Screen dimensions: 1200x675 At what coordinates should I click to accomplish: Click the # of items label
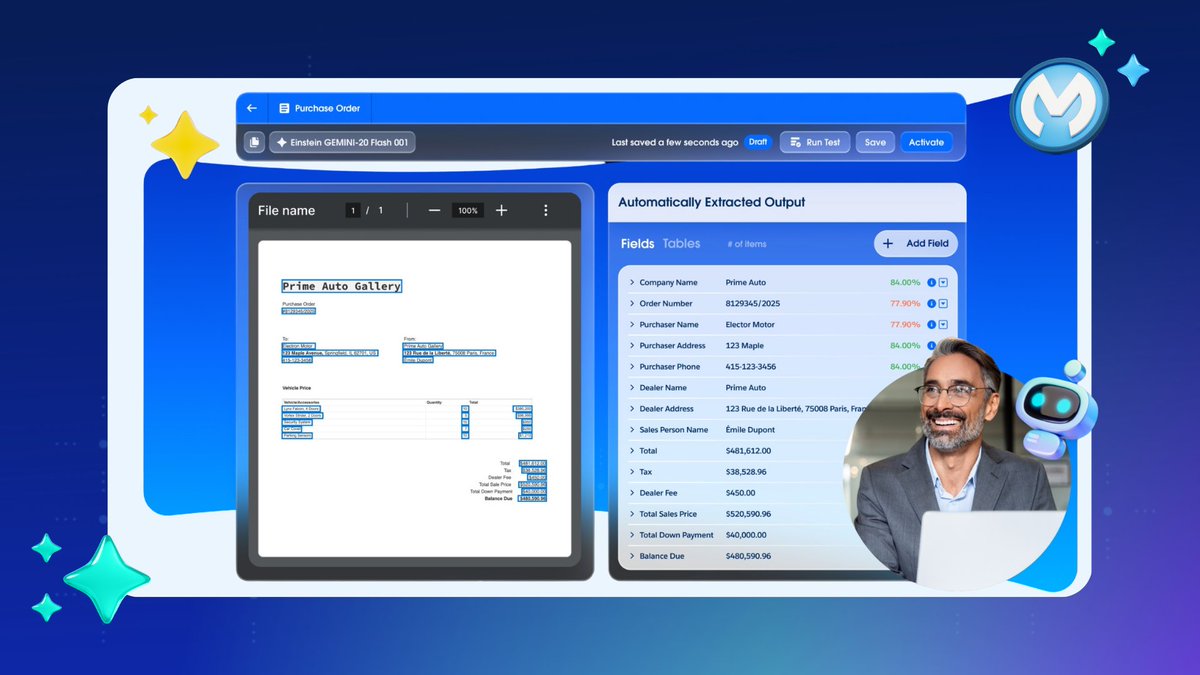tap(747, 244)
